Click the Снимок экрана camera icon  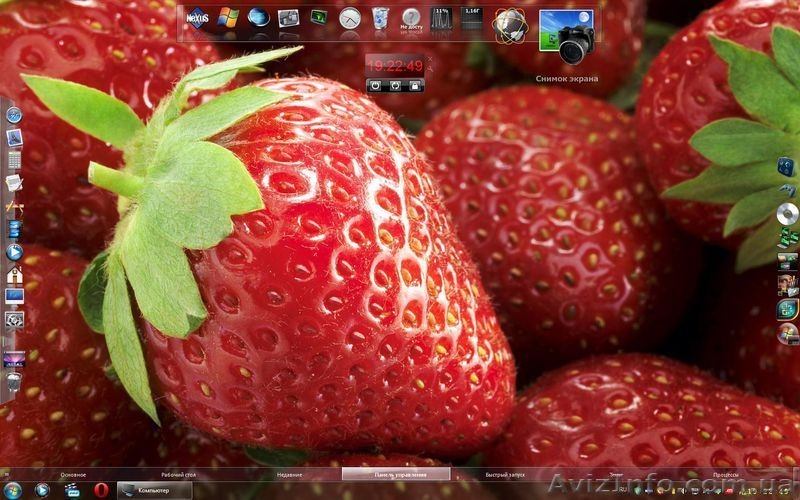pos(567,37)
